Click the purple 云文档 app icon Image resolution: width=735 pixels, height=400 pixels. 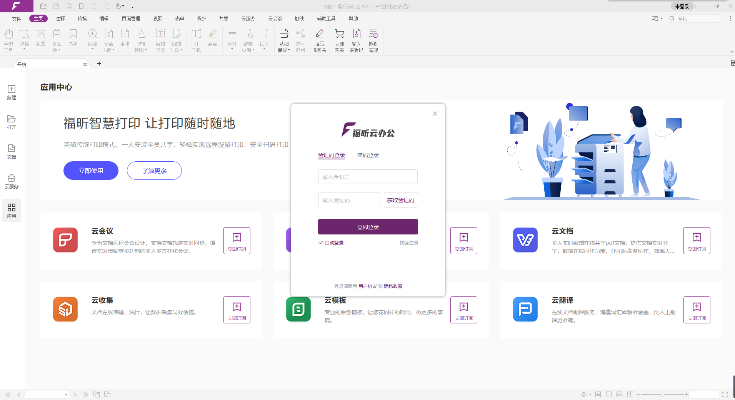(527, 240)
